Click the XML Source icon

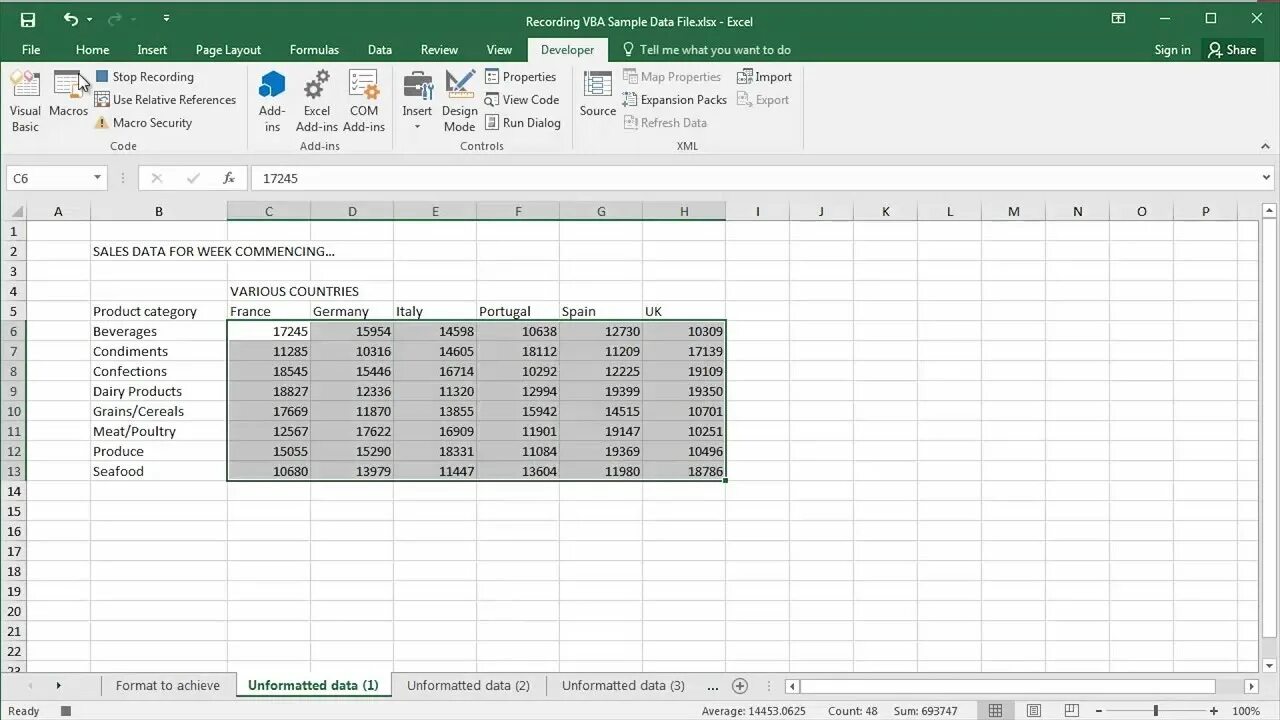598,95
